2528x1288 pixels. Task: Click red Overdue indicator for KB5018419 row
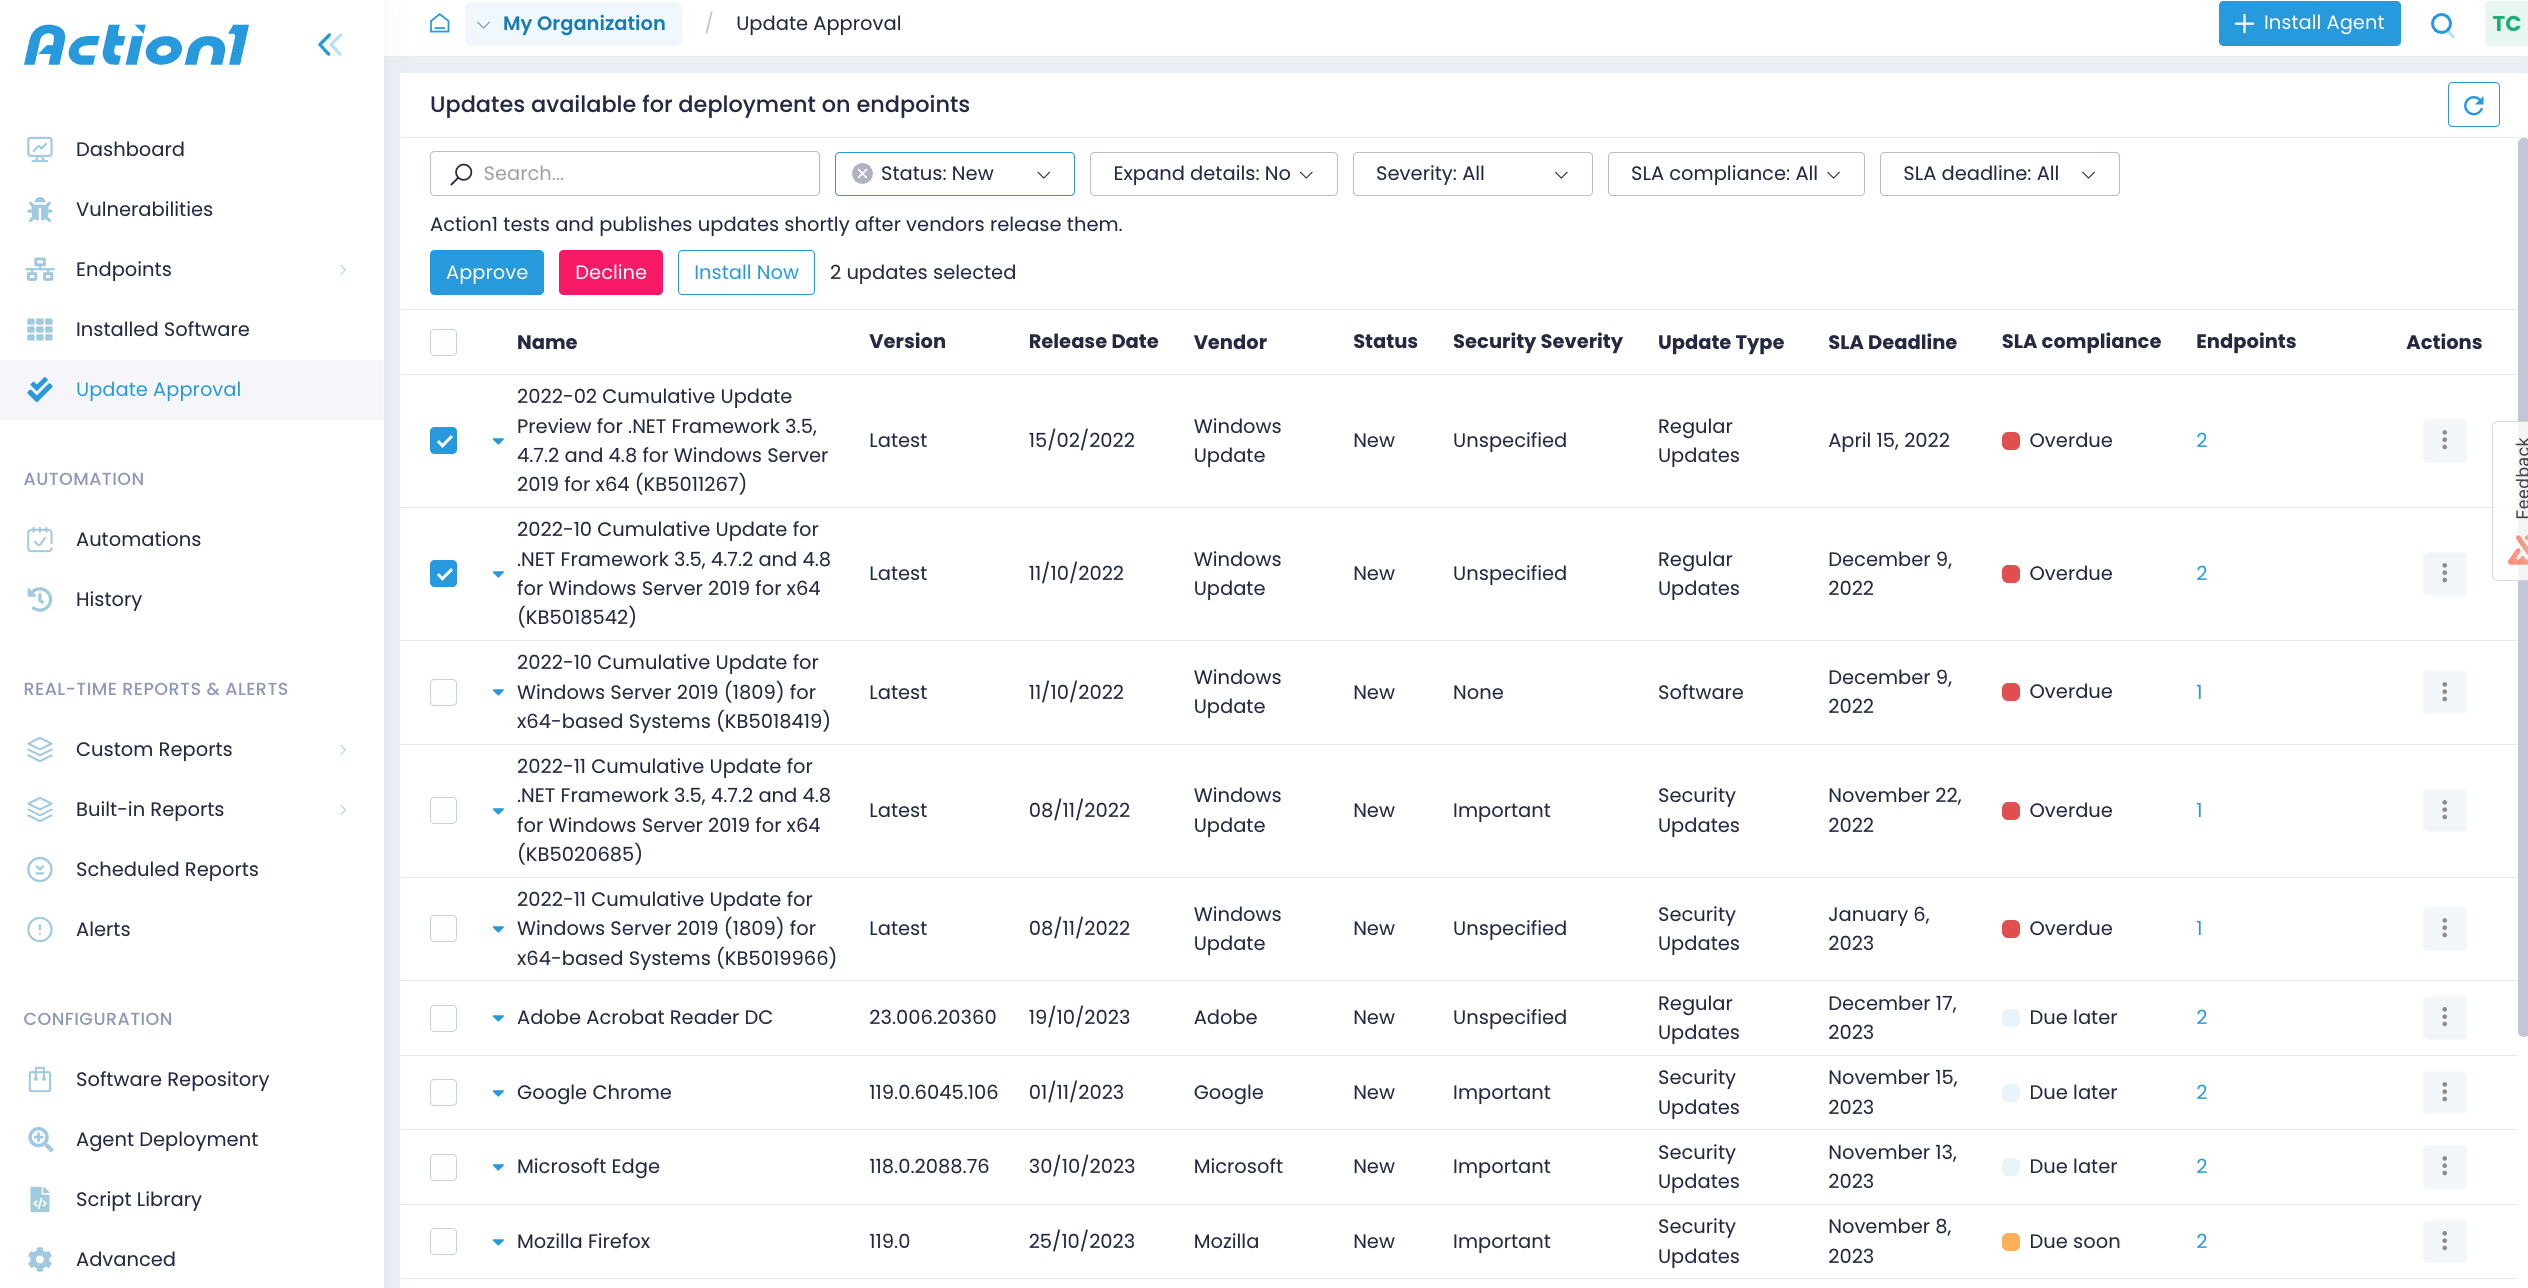click(2011, 692)
